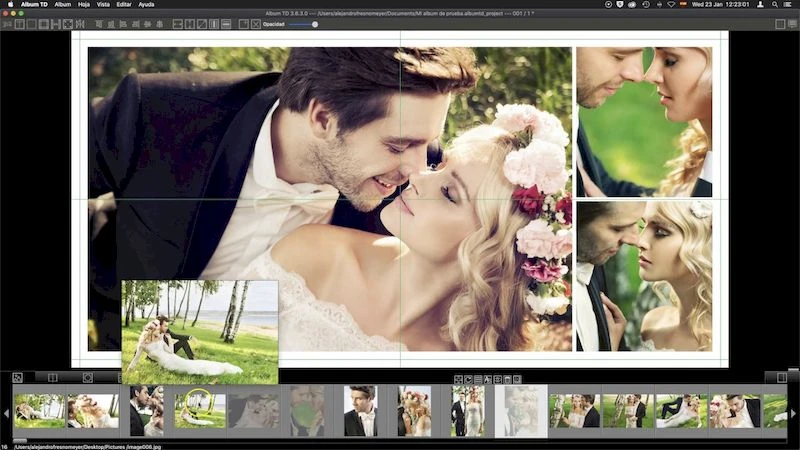Viewport: 800px width, 450px height.
Task: Click the Editar menu item
Action: [123, 5]
